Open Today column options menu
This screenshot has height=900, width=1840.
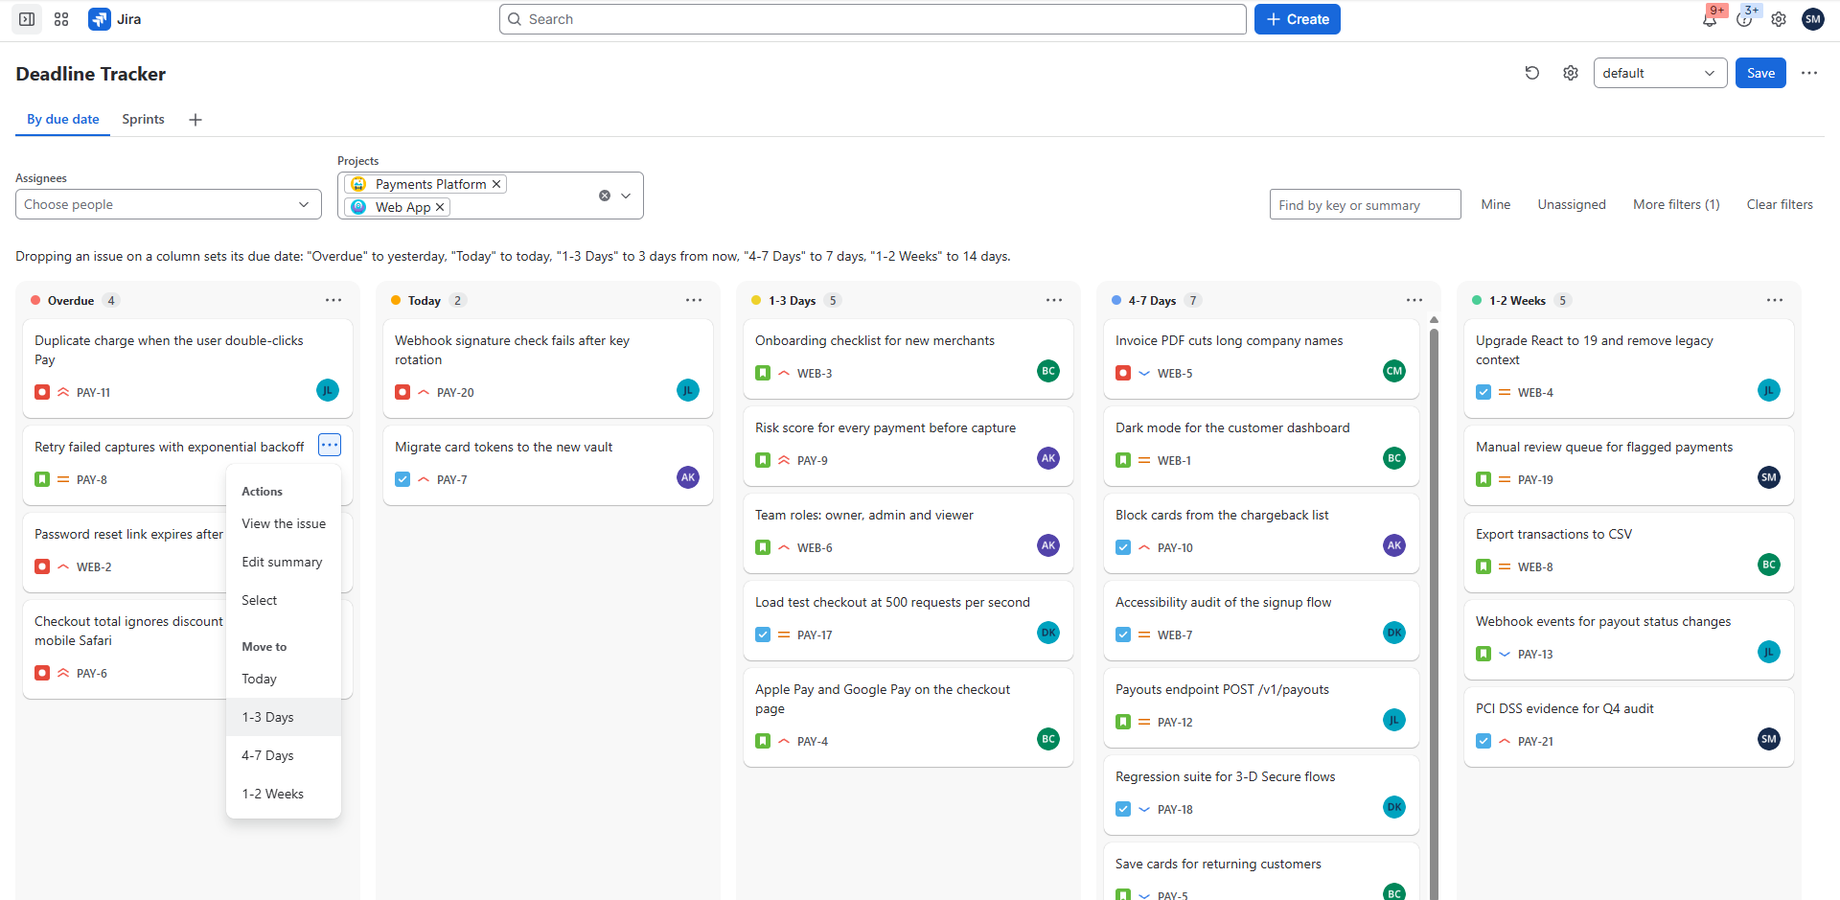(x=693, y=300)
